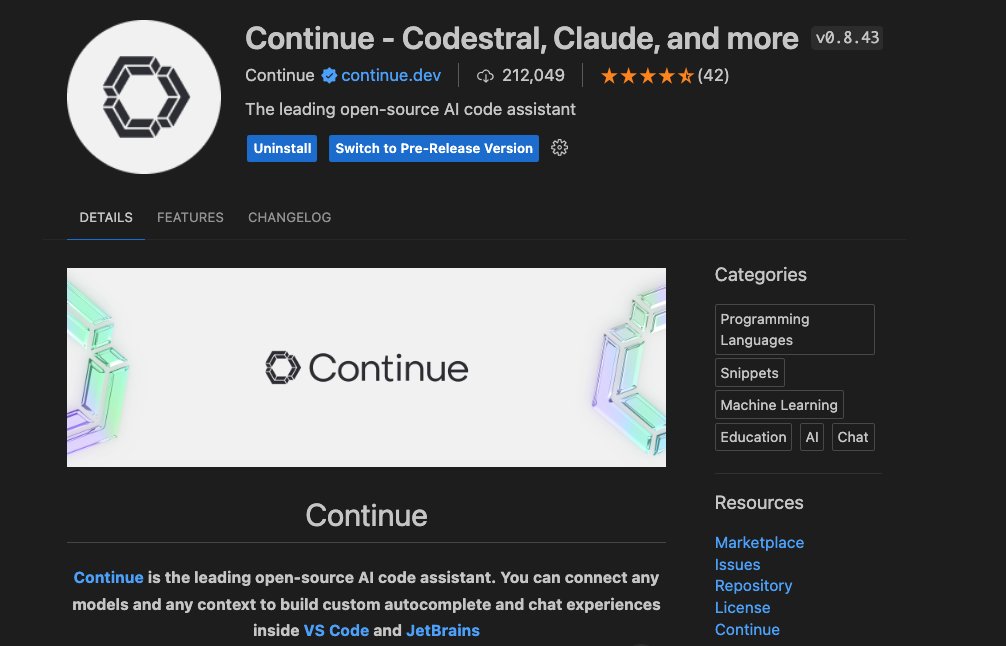Uninstall the Continue extension
This screenshot has width=1006, height=646.
click(x=282, y=148)
